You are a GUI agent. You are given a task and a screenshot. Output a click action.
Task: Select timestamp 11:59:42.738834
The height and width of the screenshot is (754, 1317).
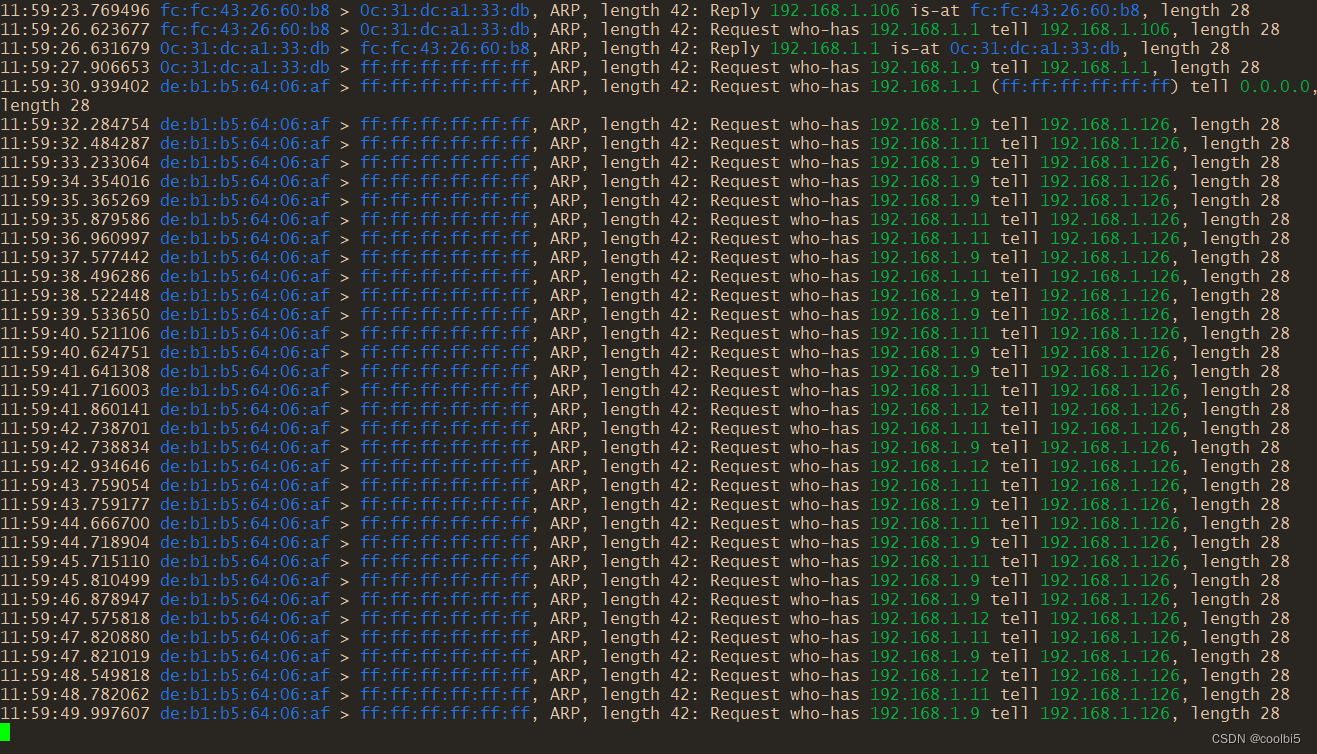(75, 448)
